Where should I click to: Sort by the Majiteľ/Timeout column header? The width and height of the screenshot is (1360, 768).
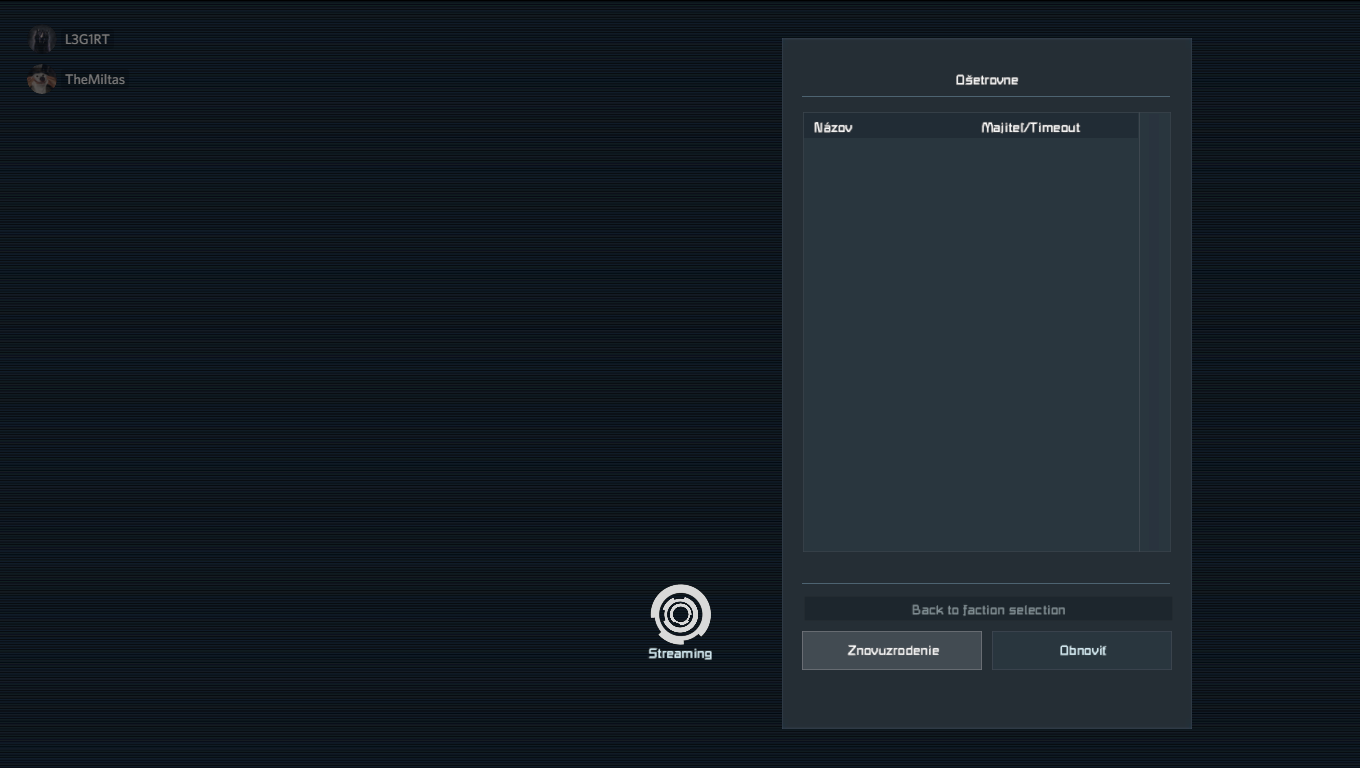pyautogui.click(x=1030, y=128)
